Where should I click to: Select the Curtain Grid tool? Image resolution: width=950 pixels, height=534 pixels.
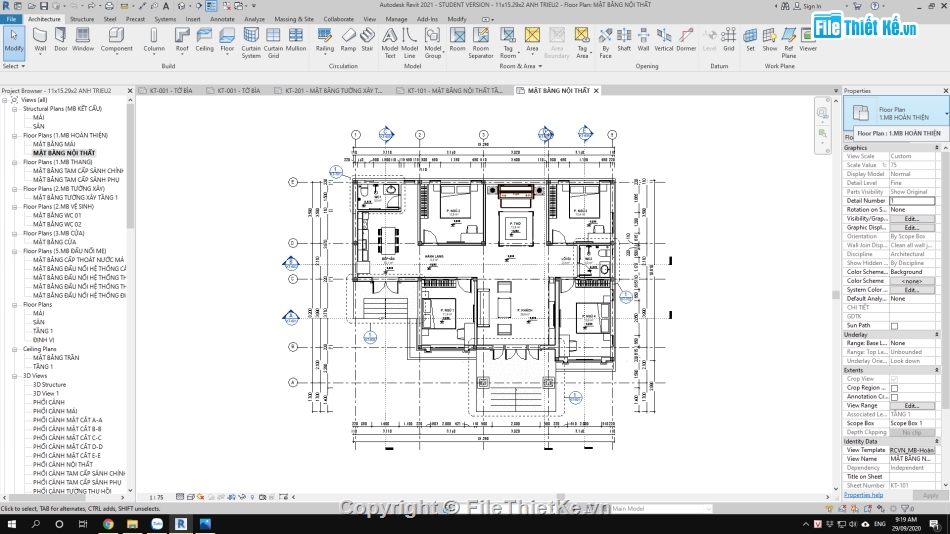click(x=273, y=43)
